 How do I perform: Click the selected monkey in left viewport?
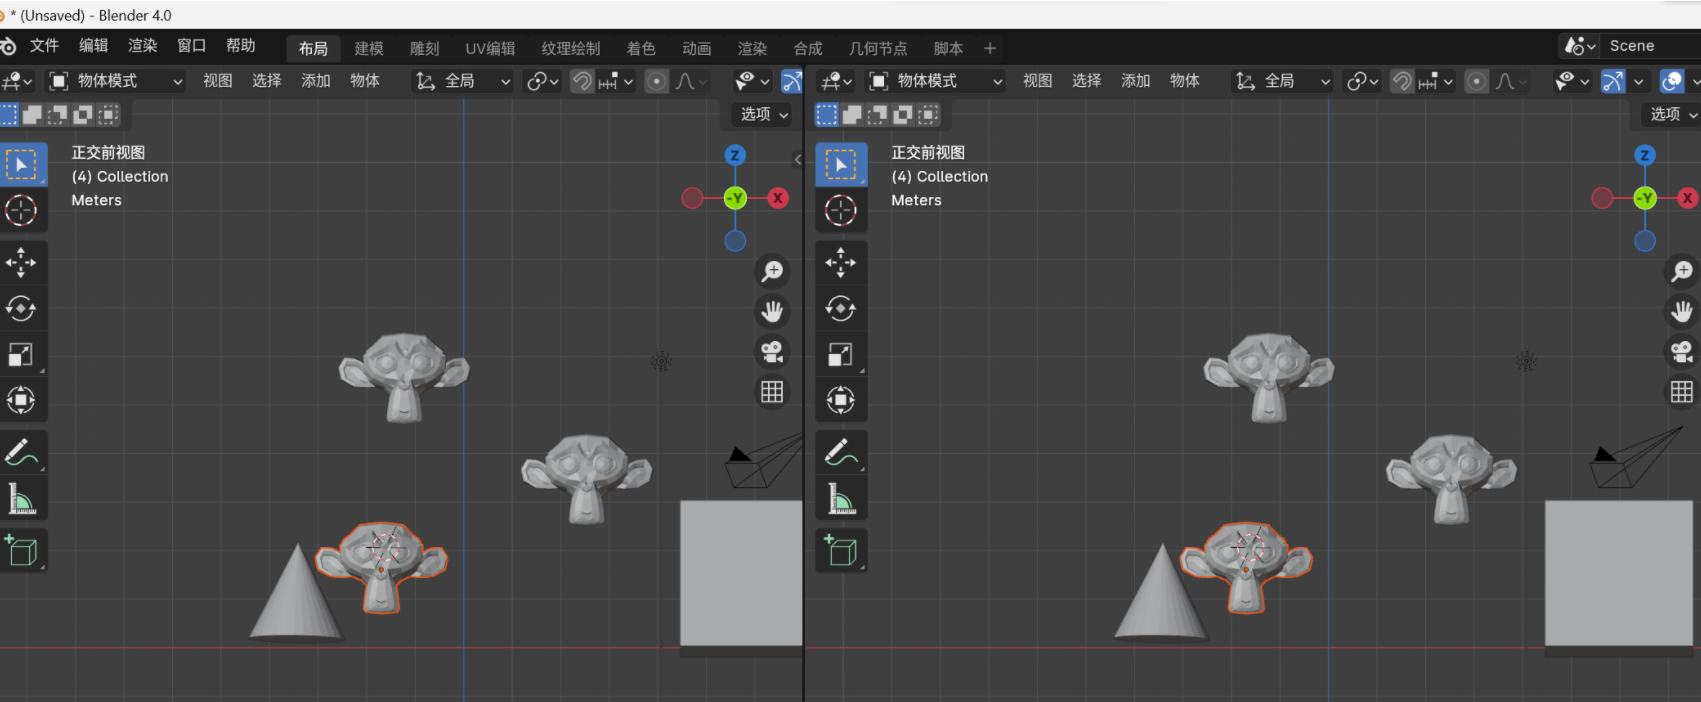click(x=381, y=566)
